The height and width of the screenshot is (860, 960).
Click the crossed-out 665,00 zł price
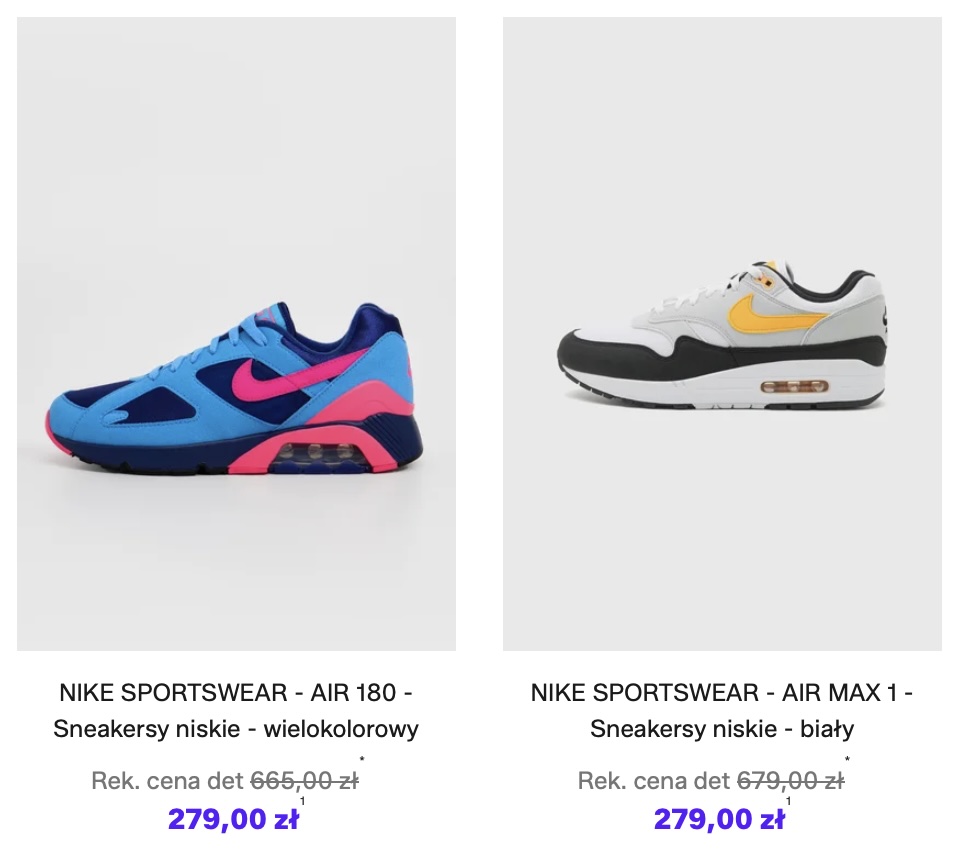[x=303, y=781]
